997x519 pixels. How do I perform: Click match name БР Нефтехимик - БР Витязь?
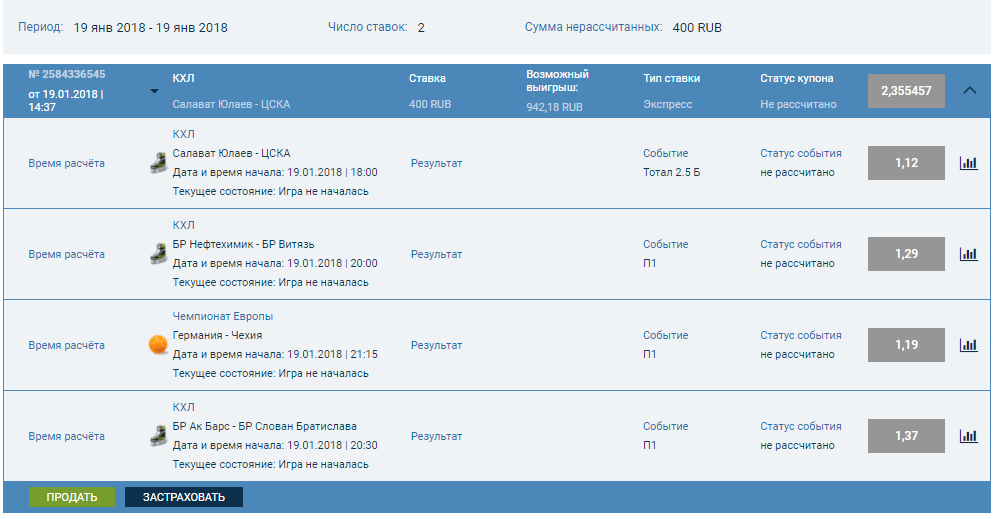(243, 244)
